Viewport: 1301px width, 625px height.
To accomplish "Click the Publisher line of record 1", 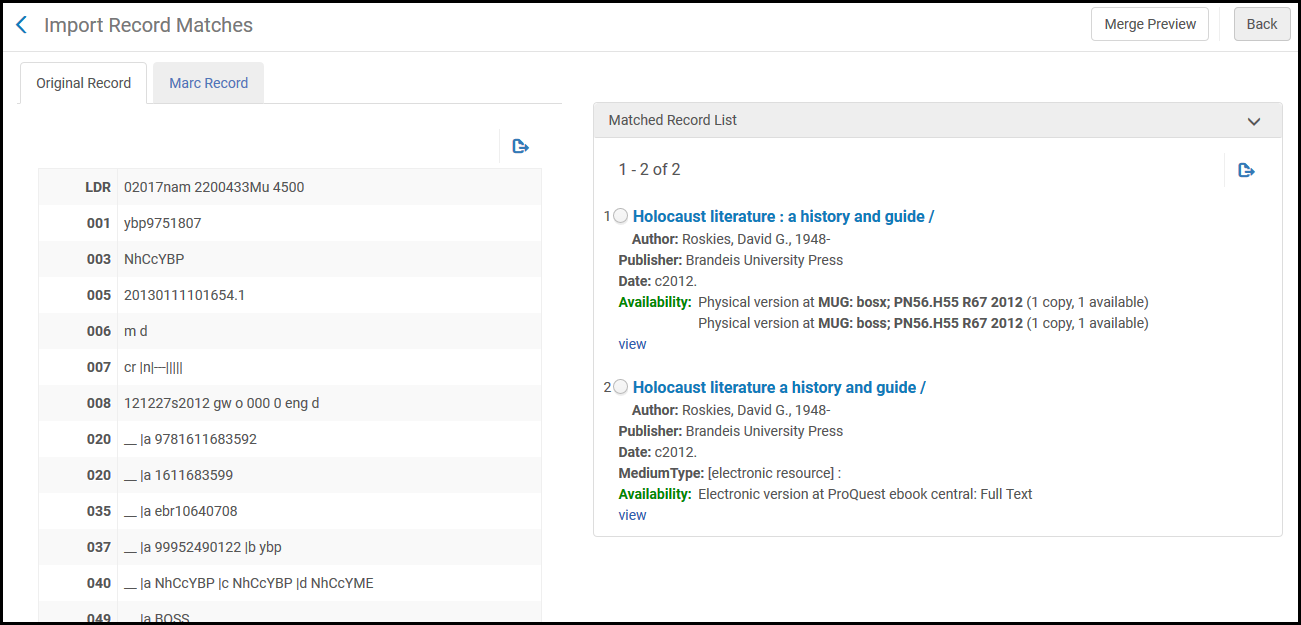I will click(730, 260).
